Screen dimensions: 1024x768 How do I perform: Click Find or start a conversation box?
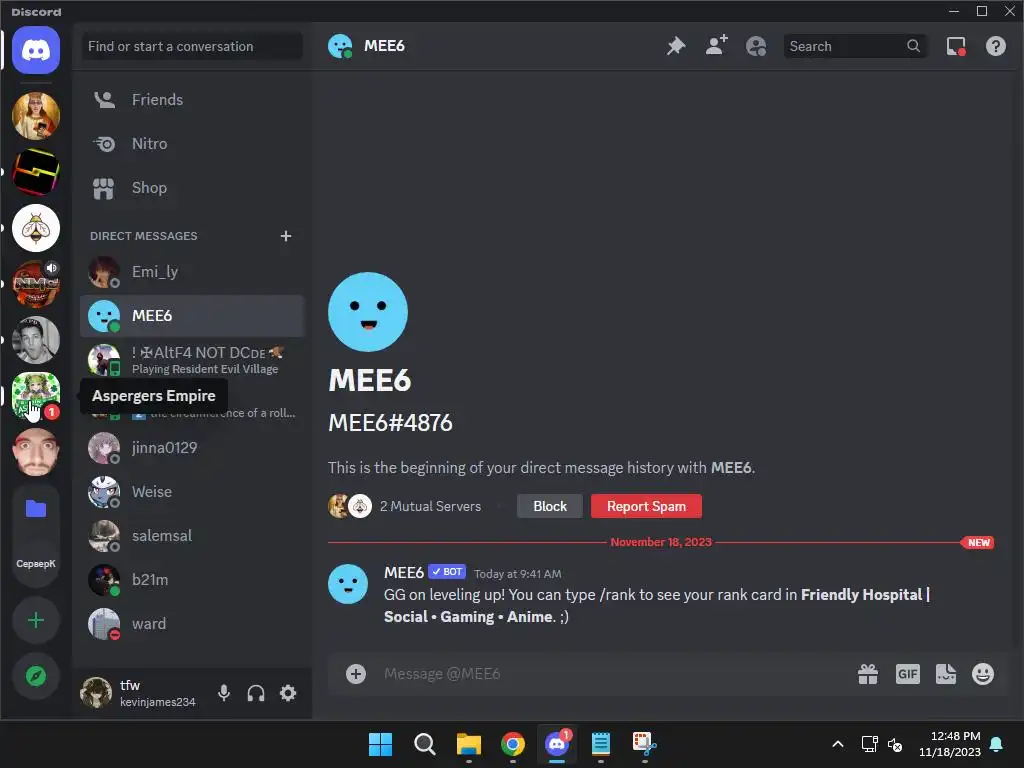[x=192, y=46]
